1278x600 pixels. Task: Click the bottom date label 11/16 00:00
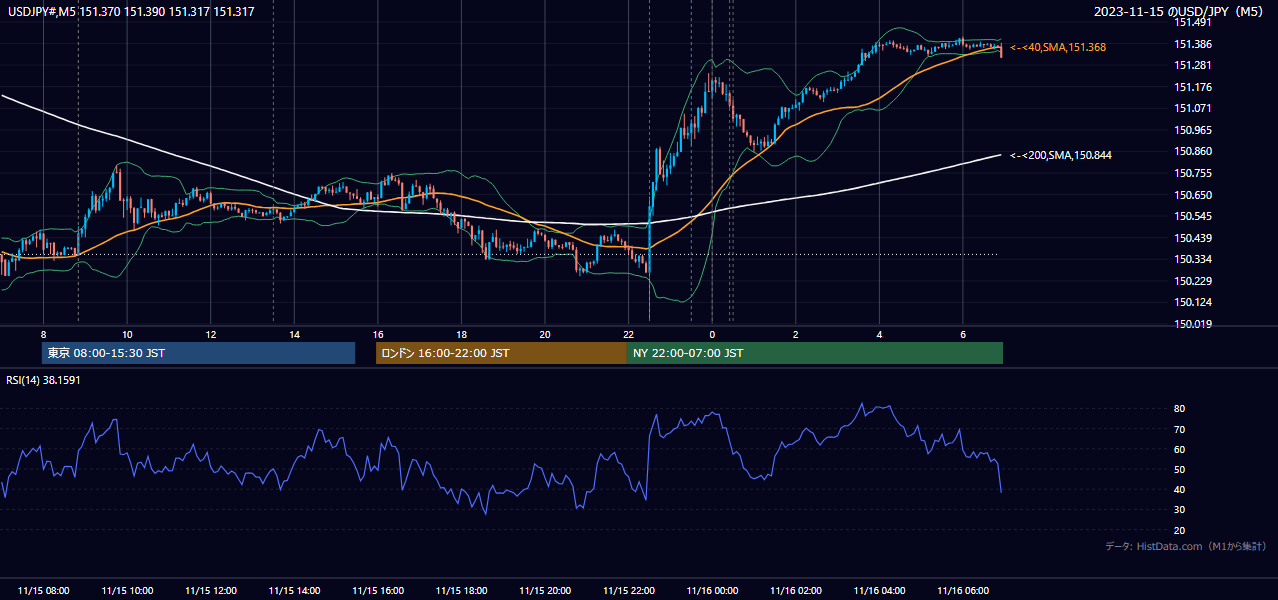click(712, 591)
